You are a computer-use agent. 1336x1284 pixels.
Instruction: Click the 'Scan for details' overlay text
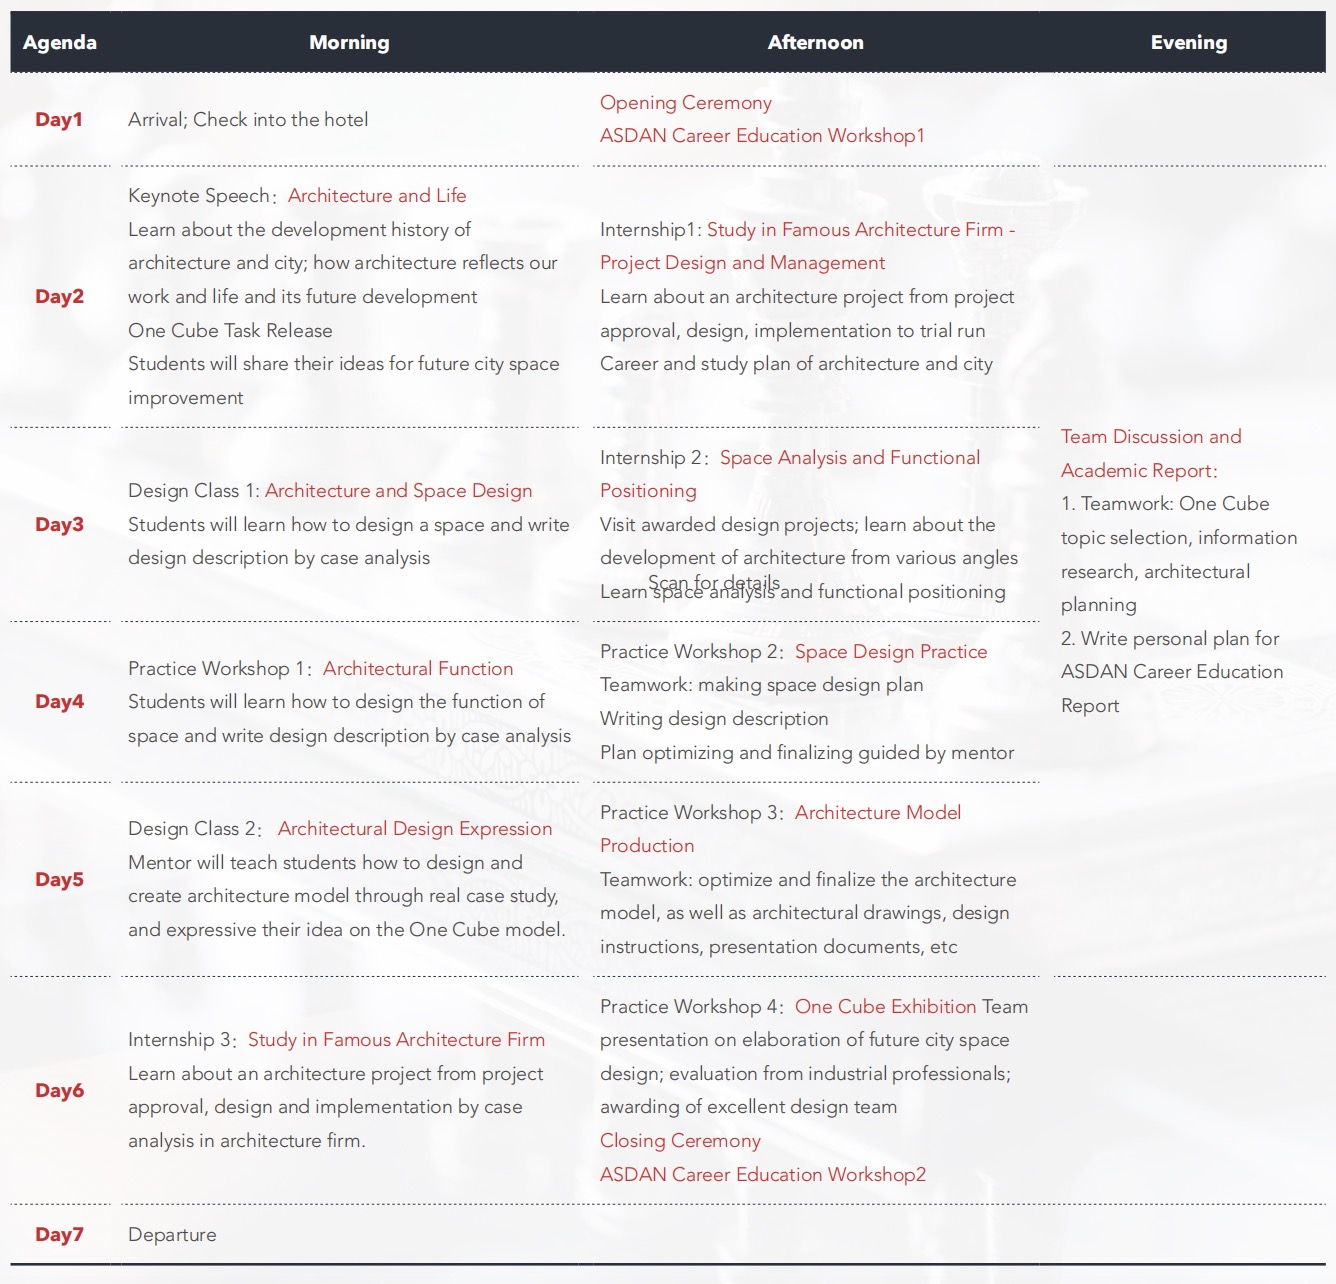coord(714,582)
